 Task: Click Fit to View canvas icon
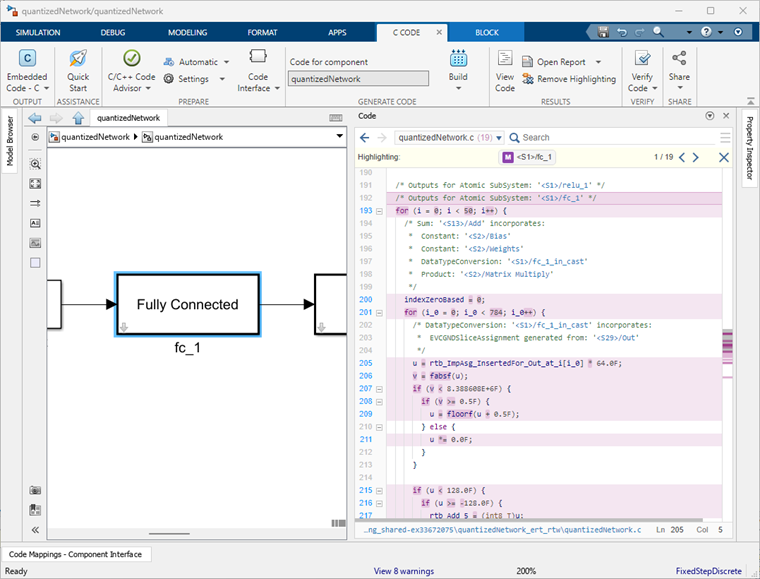pos(35,184)
